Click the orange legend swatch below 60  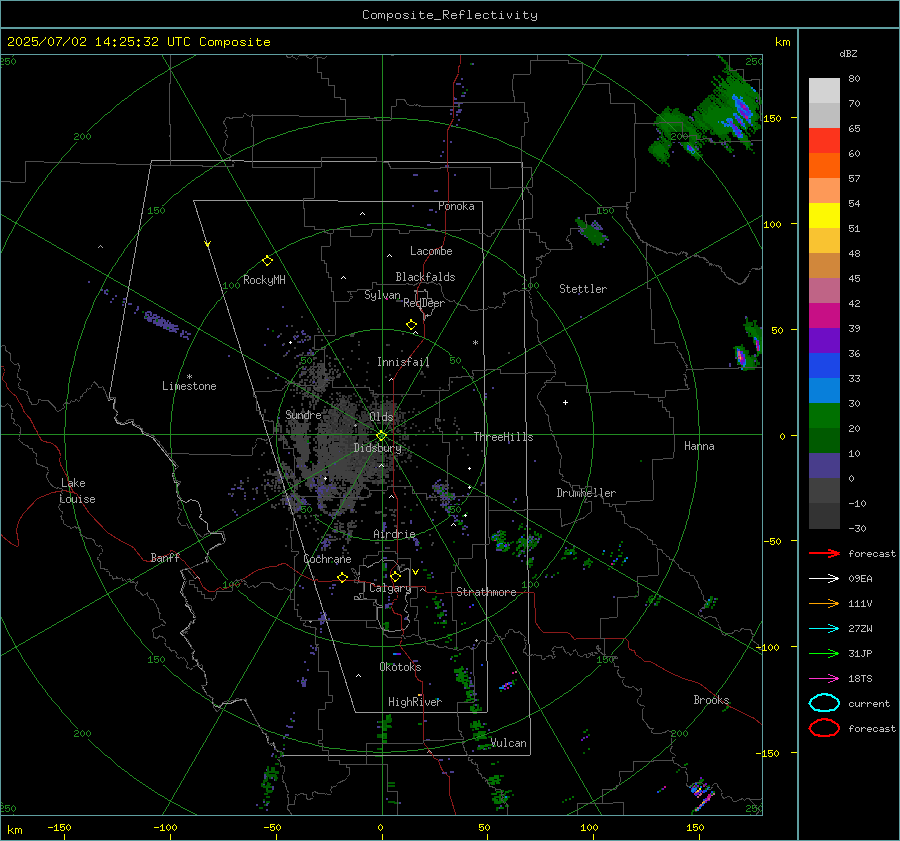824,165
